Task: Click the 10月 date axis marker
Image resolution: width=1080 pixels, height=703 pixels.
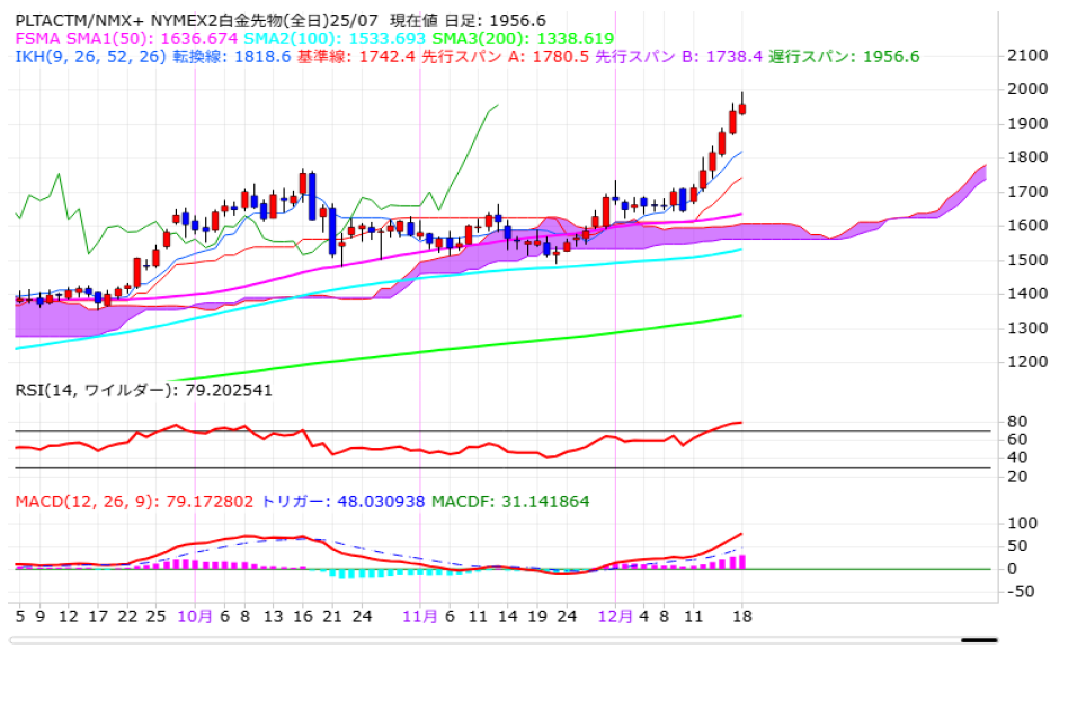Action: (x=194, y=617)
